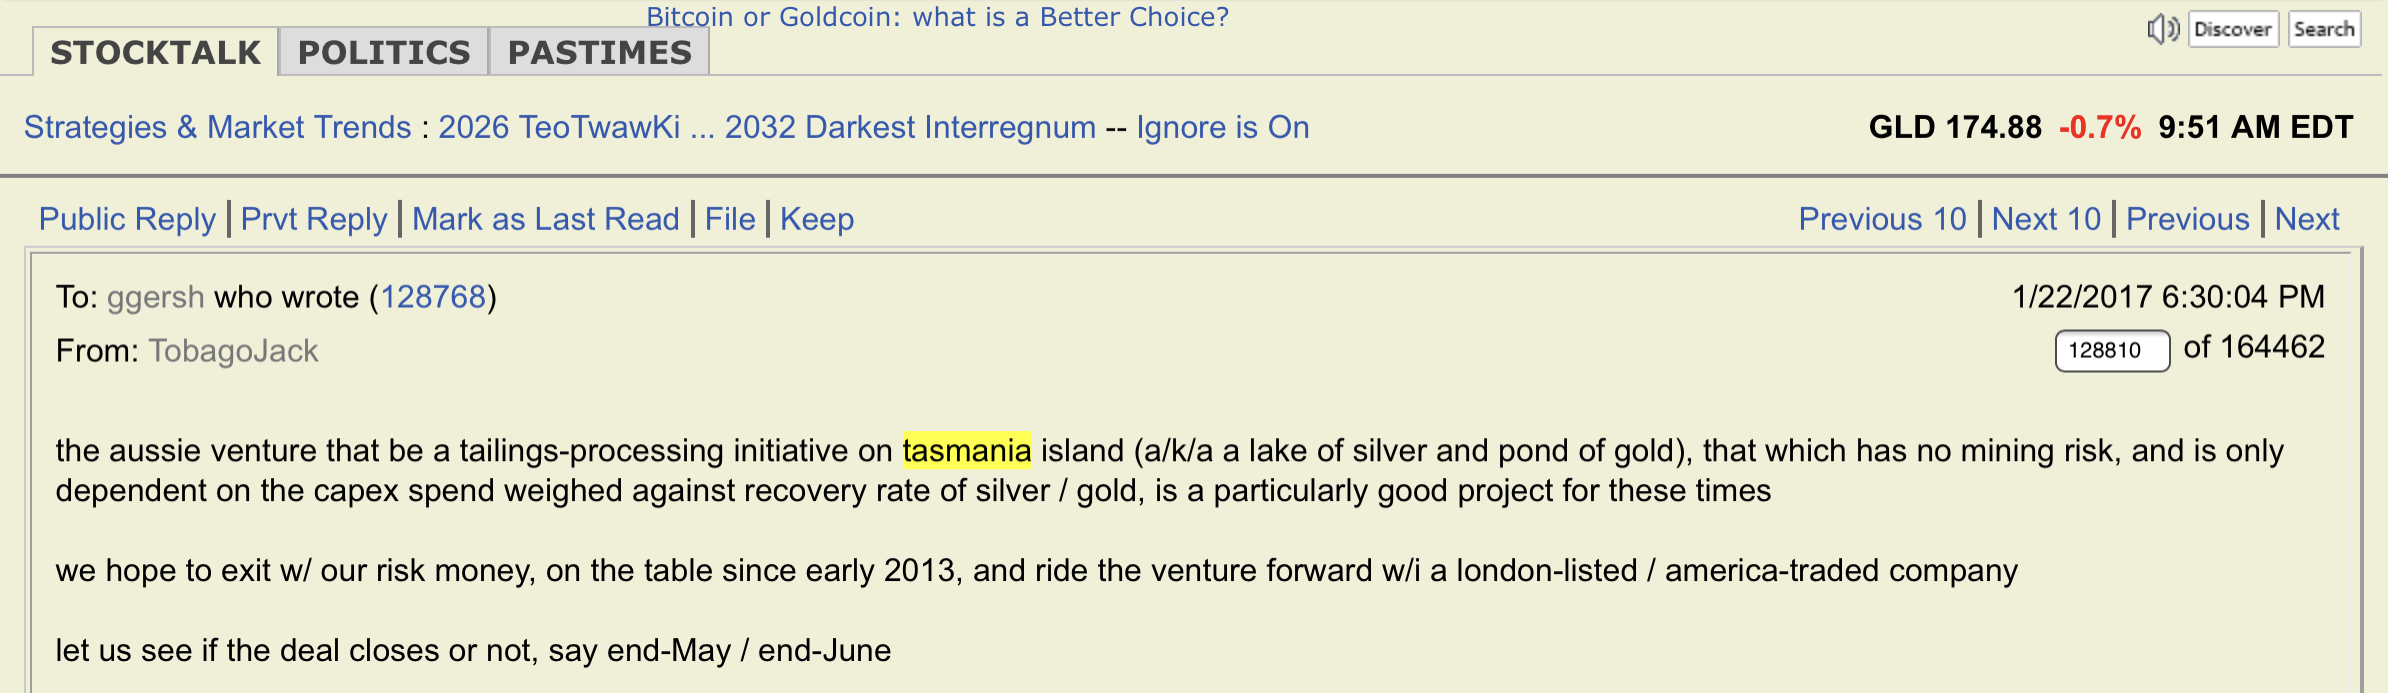
Task: Go to Previous 10 messages
Action: [x=1882, y=219]
